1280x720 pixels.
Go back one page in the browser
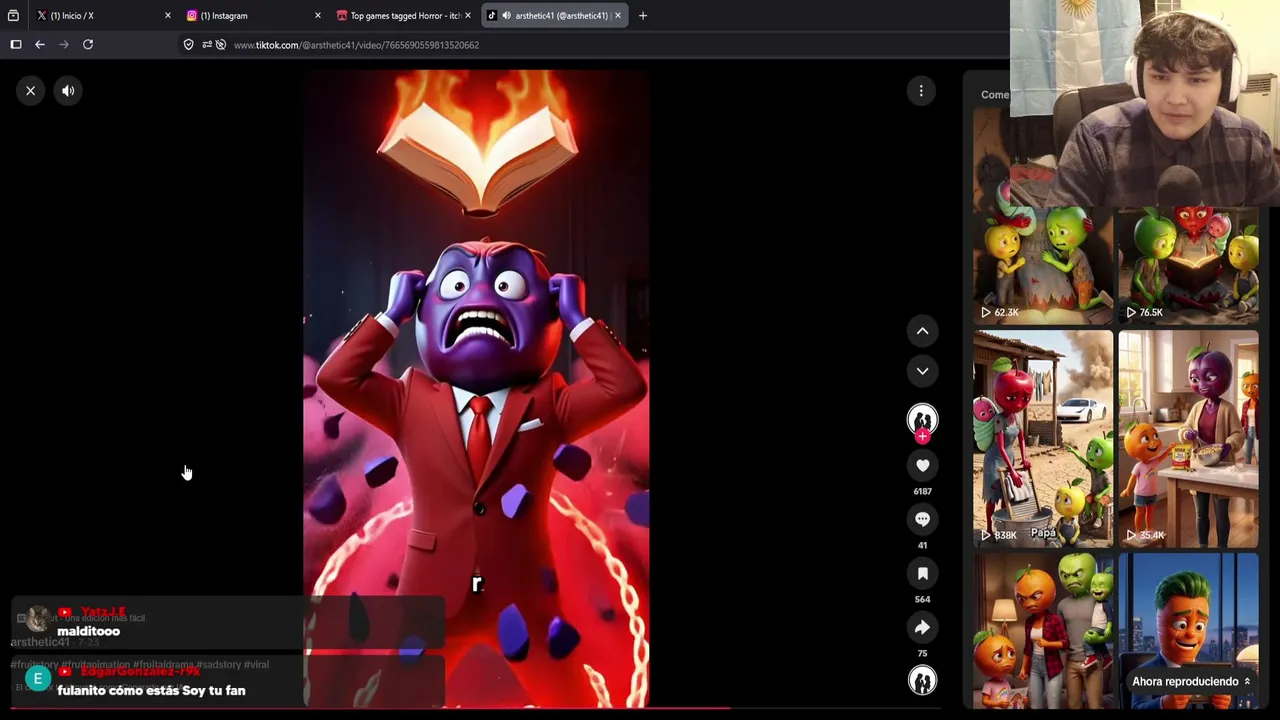pyautogui.click(x=40, y=44)
